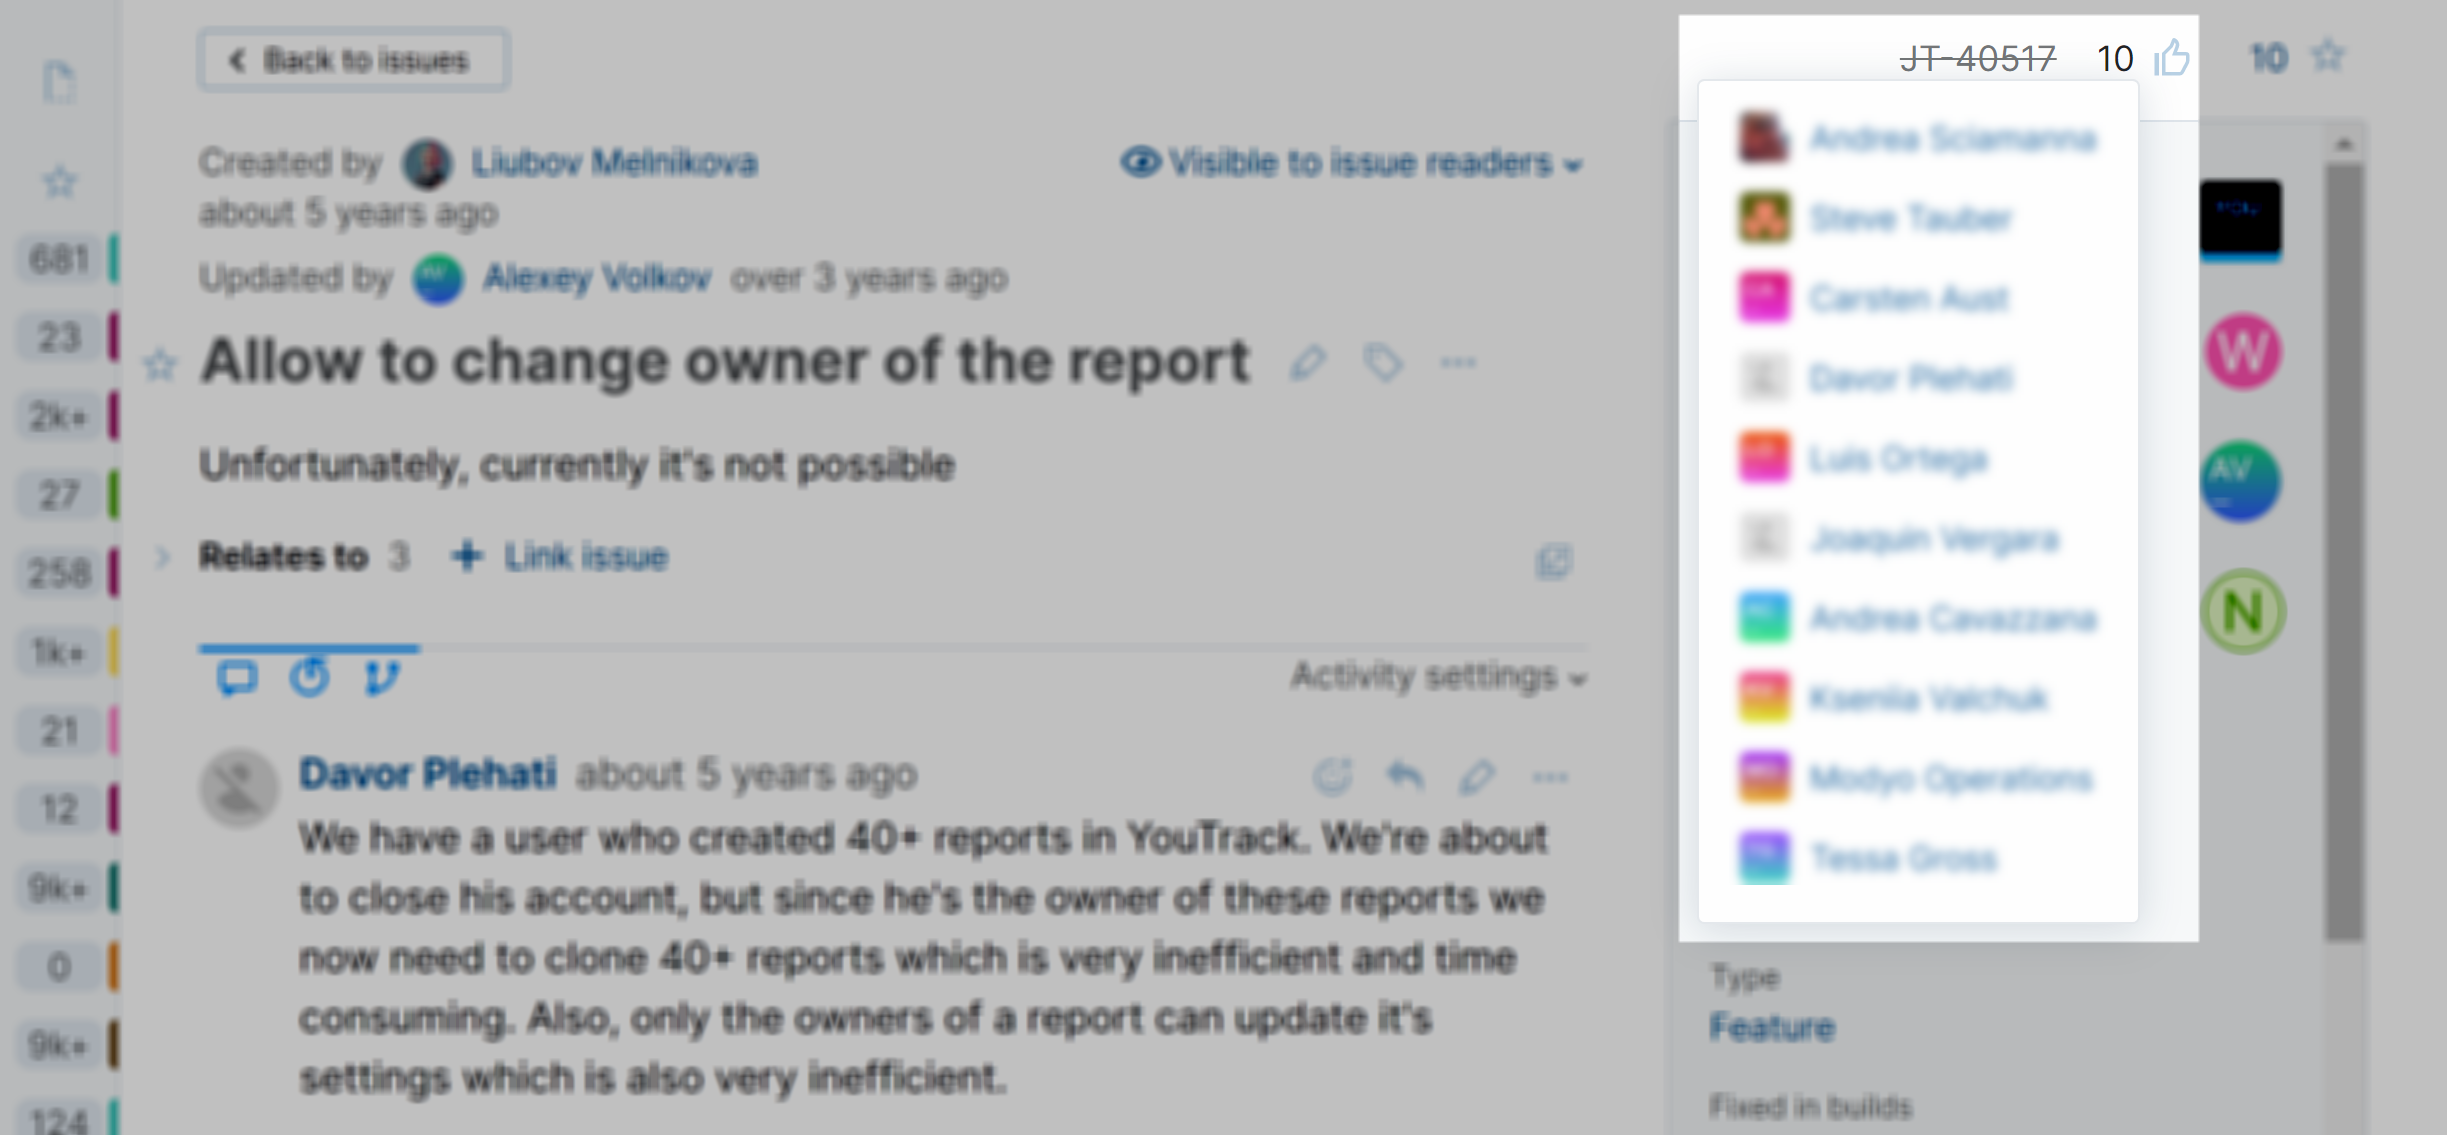Viewport: 2447px width, 1135px height.
Task: Click the Link issue link
Action: coord(560,557)
